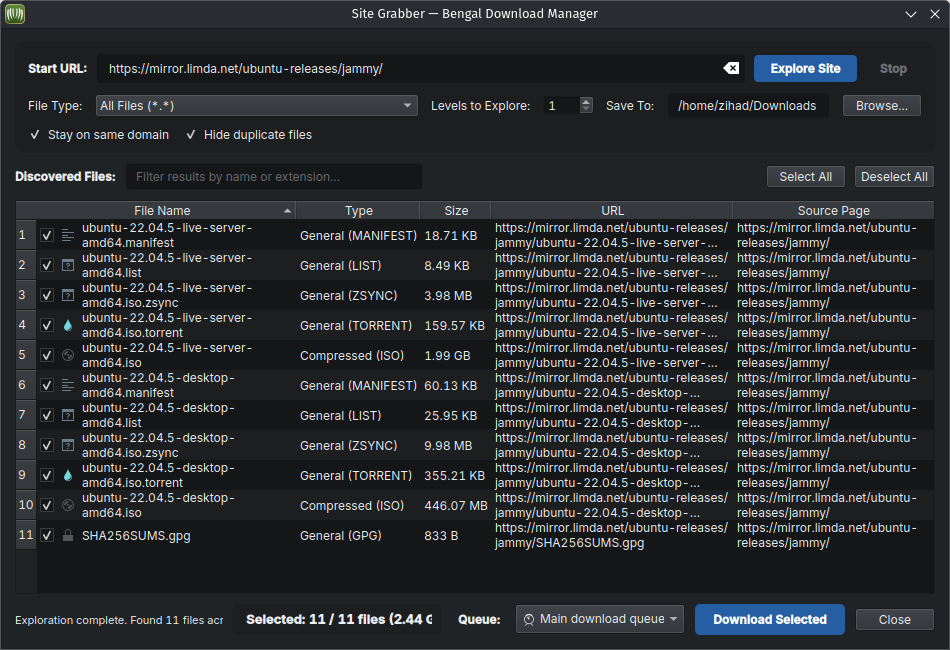Select the row 2 header number
The width and height of the screenshot is (950, 650).
(26, 265)
